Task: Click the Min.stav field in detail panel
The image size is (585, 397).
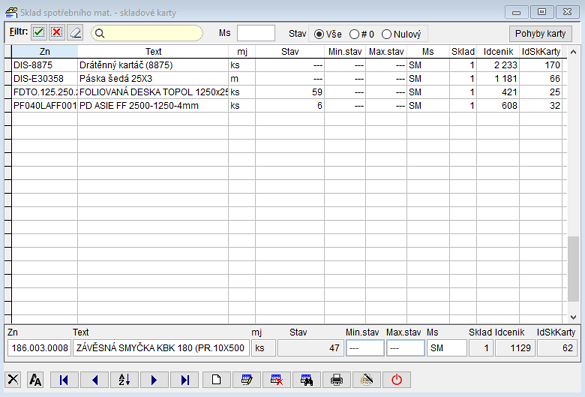Action: (x=365, y=348)
